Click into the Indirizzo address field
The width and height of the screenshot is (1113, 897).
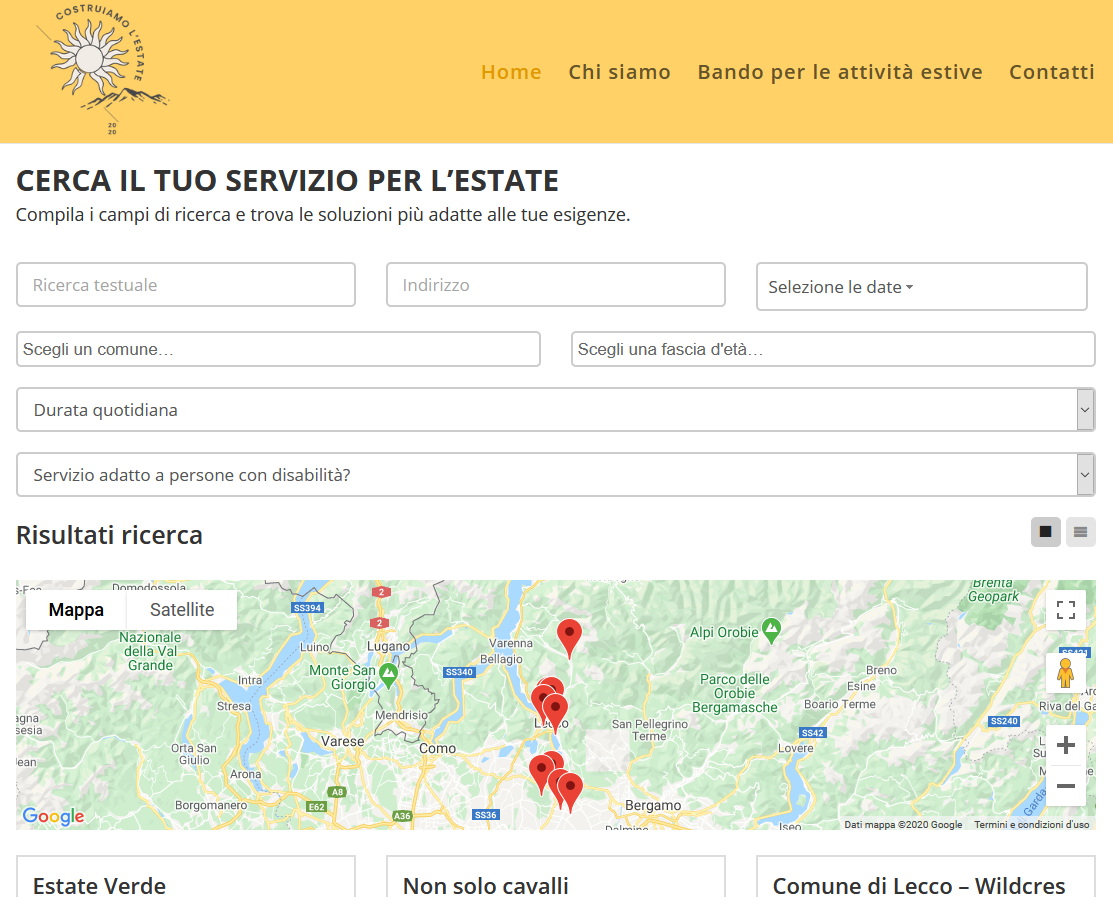[x=556, y=285]
